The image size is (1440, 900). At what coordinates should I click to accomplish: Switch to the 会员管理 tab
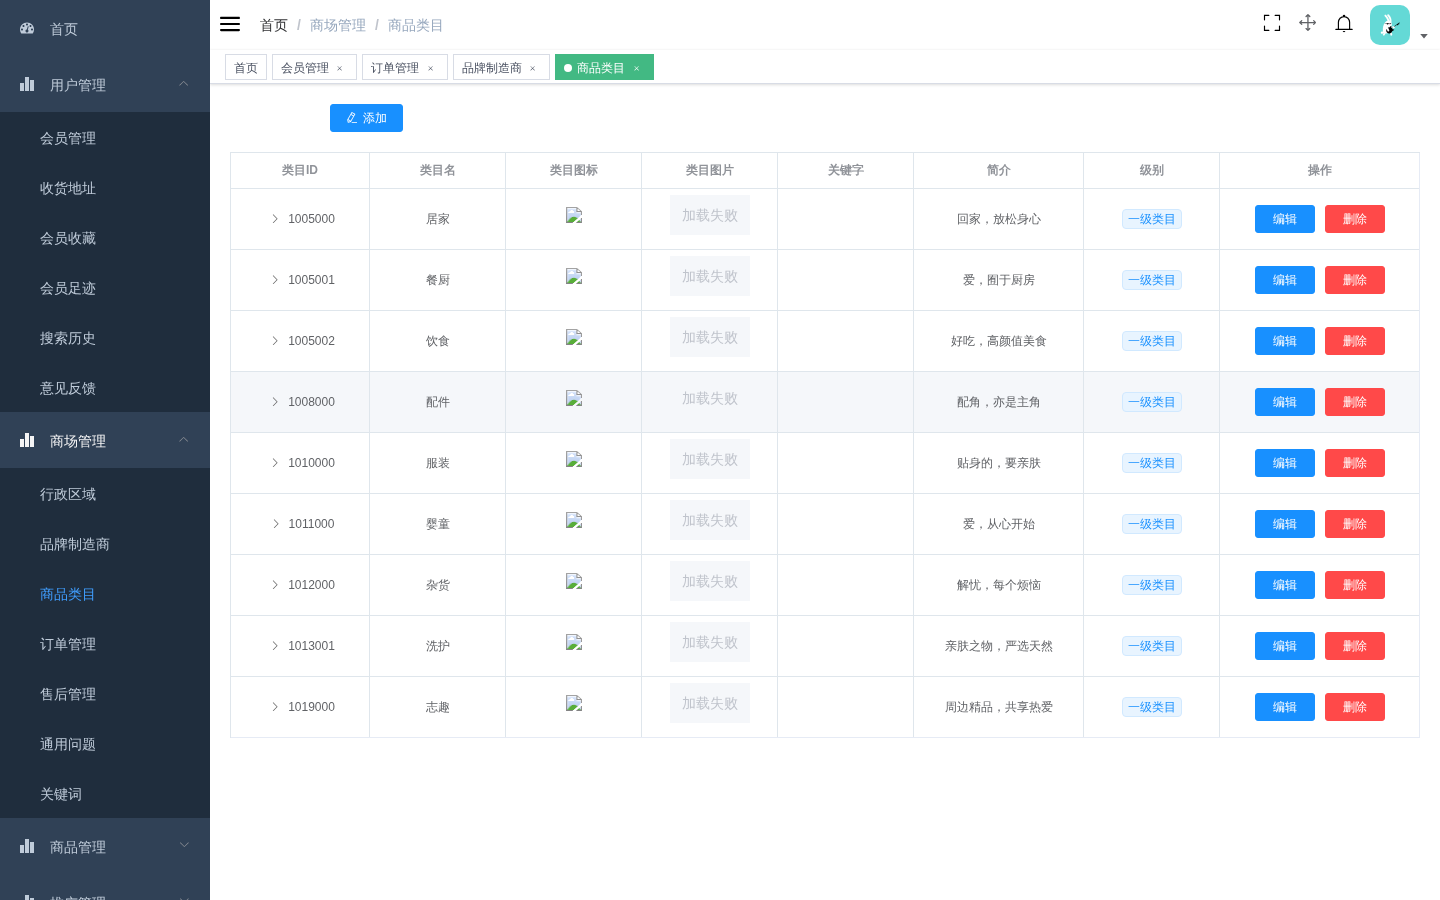305,68
